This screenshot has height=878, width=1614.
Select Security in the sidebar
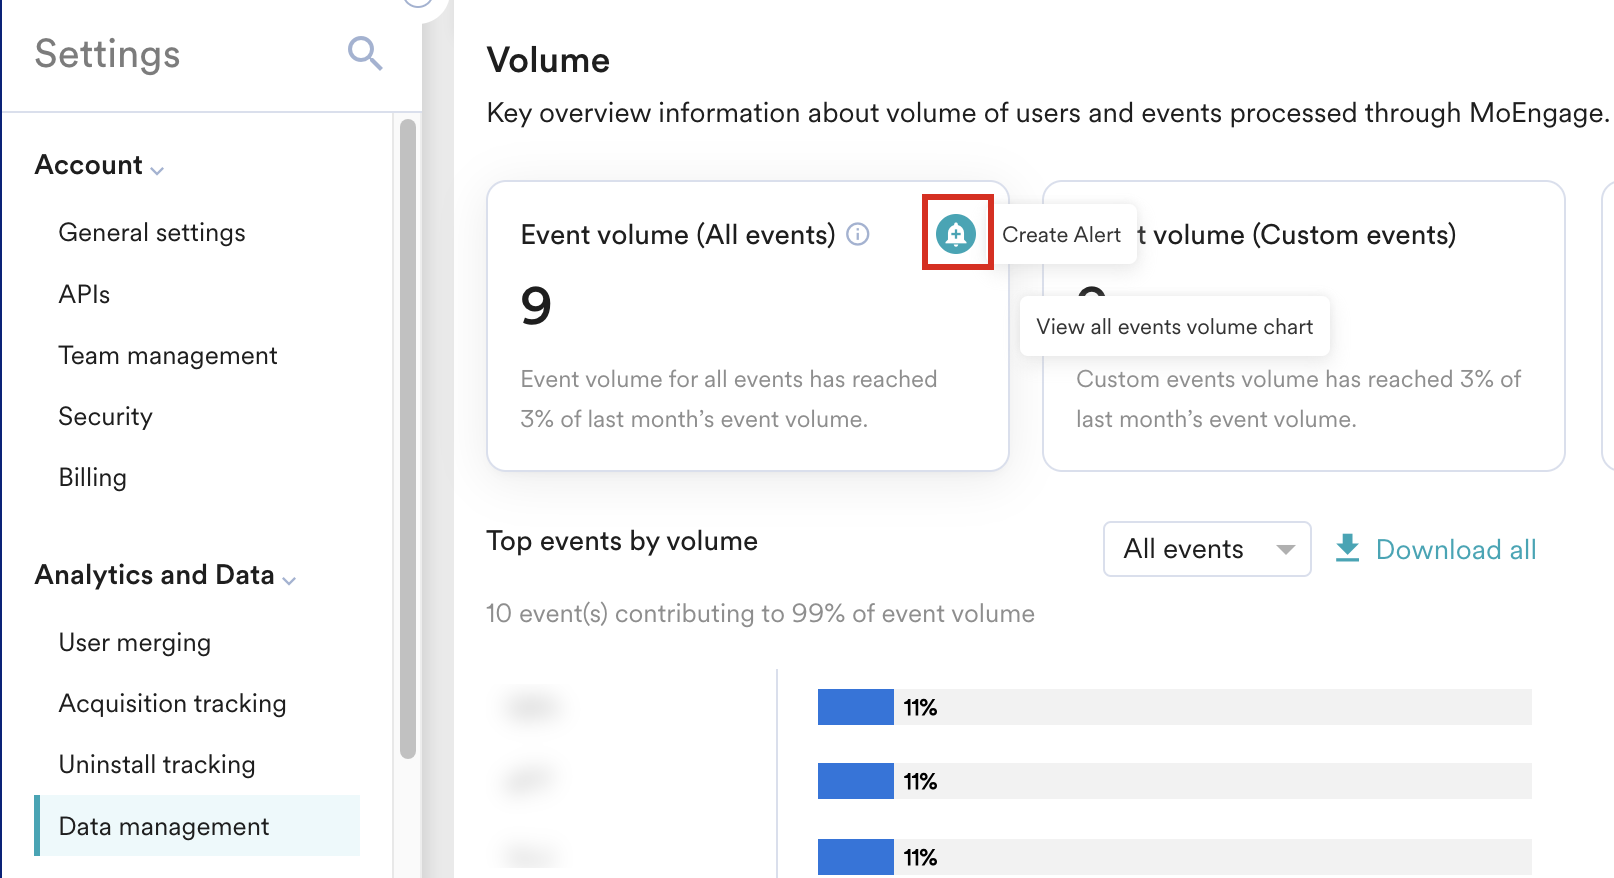(105, 416)
